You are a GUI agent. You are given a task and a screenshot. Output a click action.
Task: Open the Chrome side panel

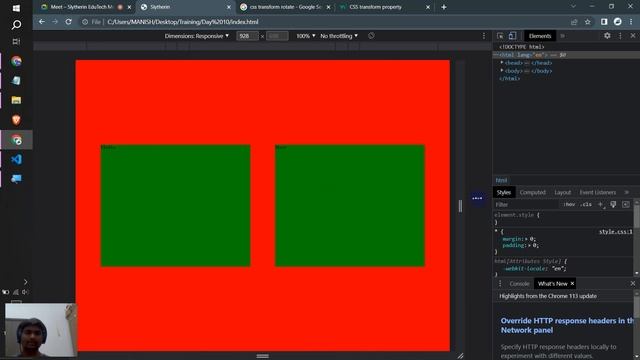tap(604, 22)
